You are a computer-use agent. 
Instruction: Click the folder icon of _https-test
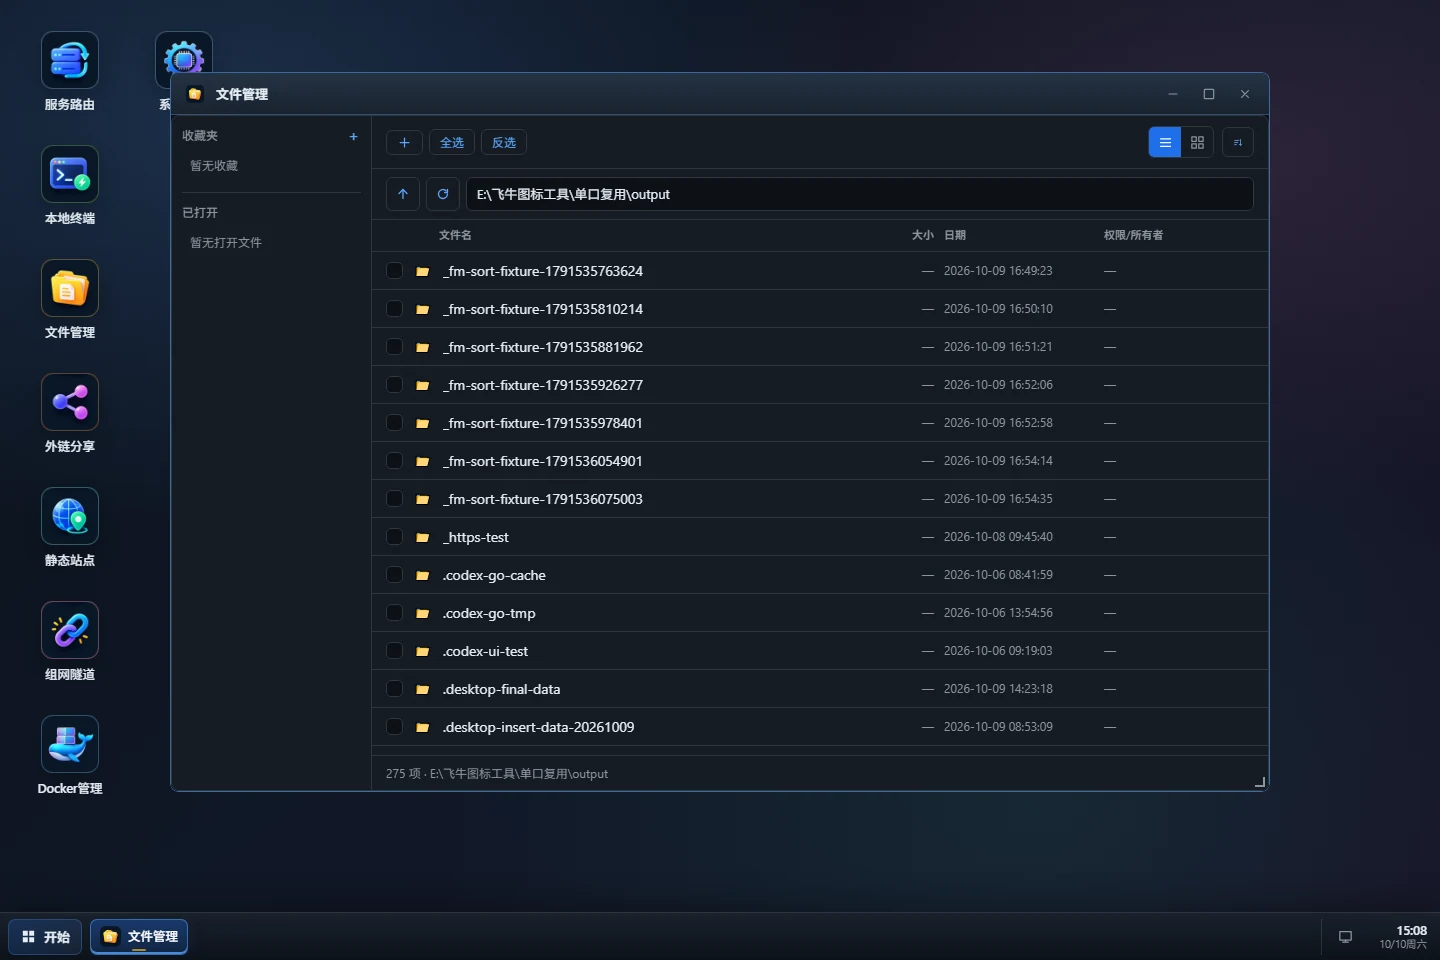[x=423, y=537]
